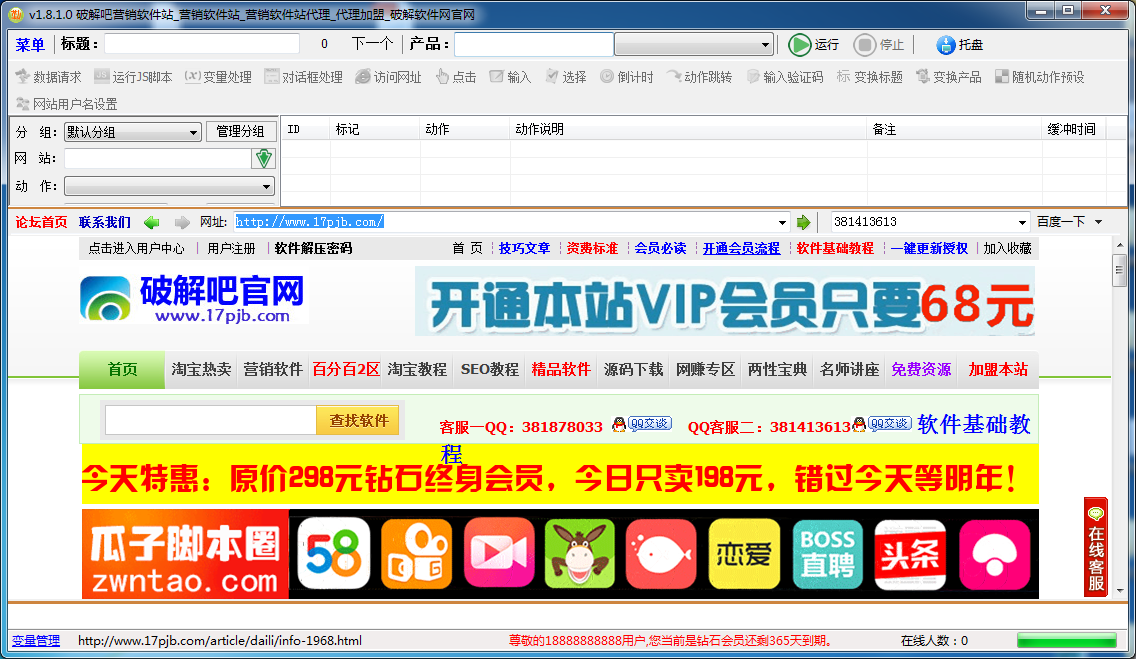Click the BOSS直聘 app icon
Viewport: 1136px width, 659px height.
[x=827, y=554]
